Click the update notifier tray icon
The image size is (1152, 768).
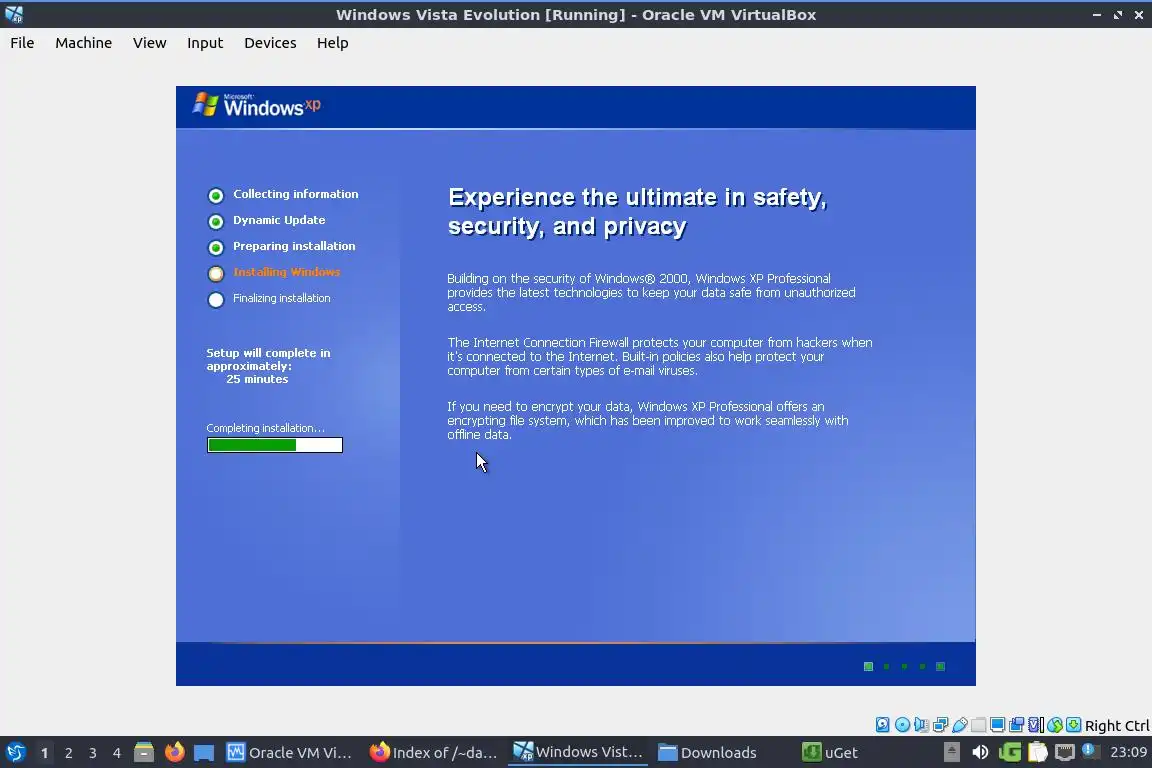click(x=1091, y=751)
